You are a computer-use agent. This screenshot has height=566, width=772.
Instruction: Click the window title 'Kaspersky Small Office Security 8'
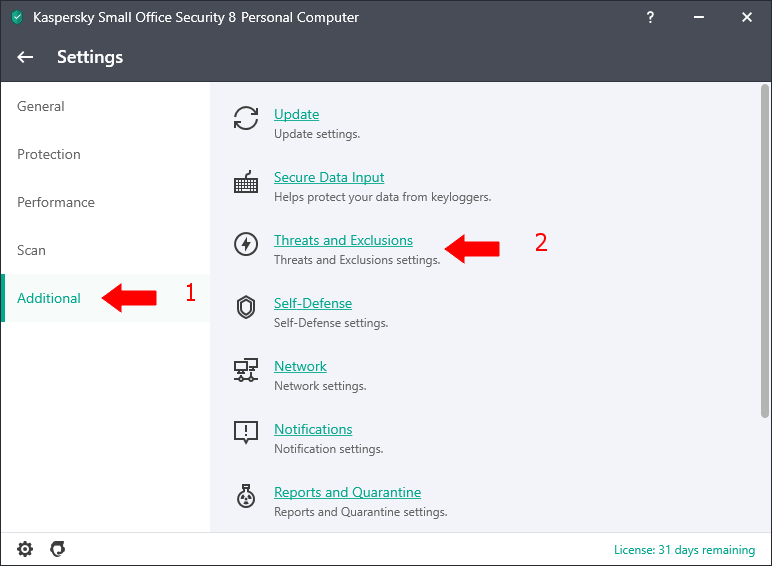(x=134, y=18)
